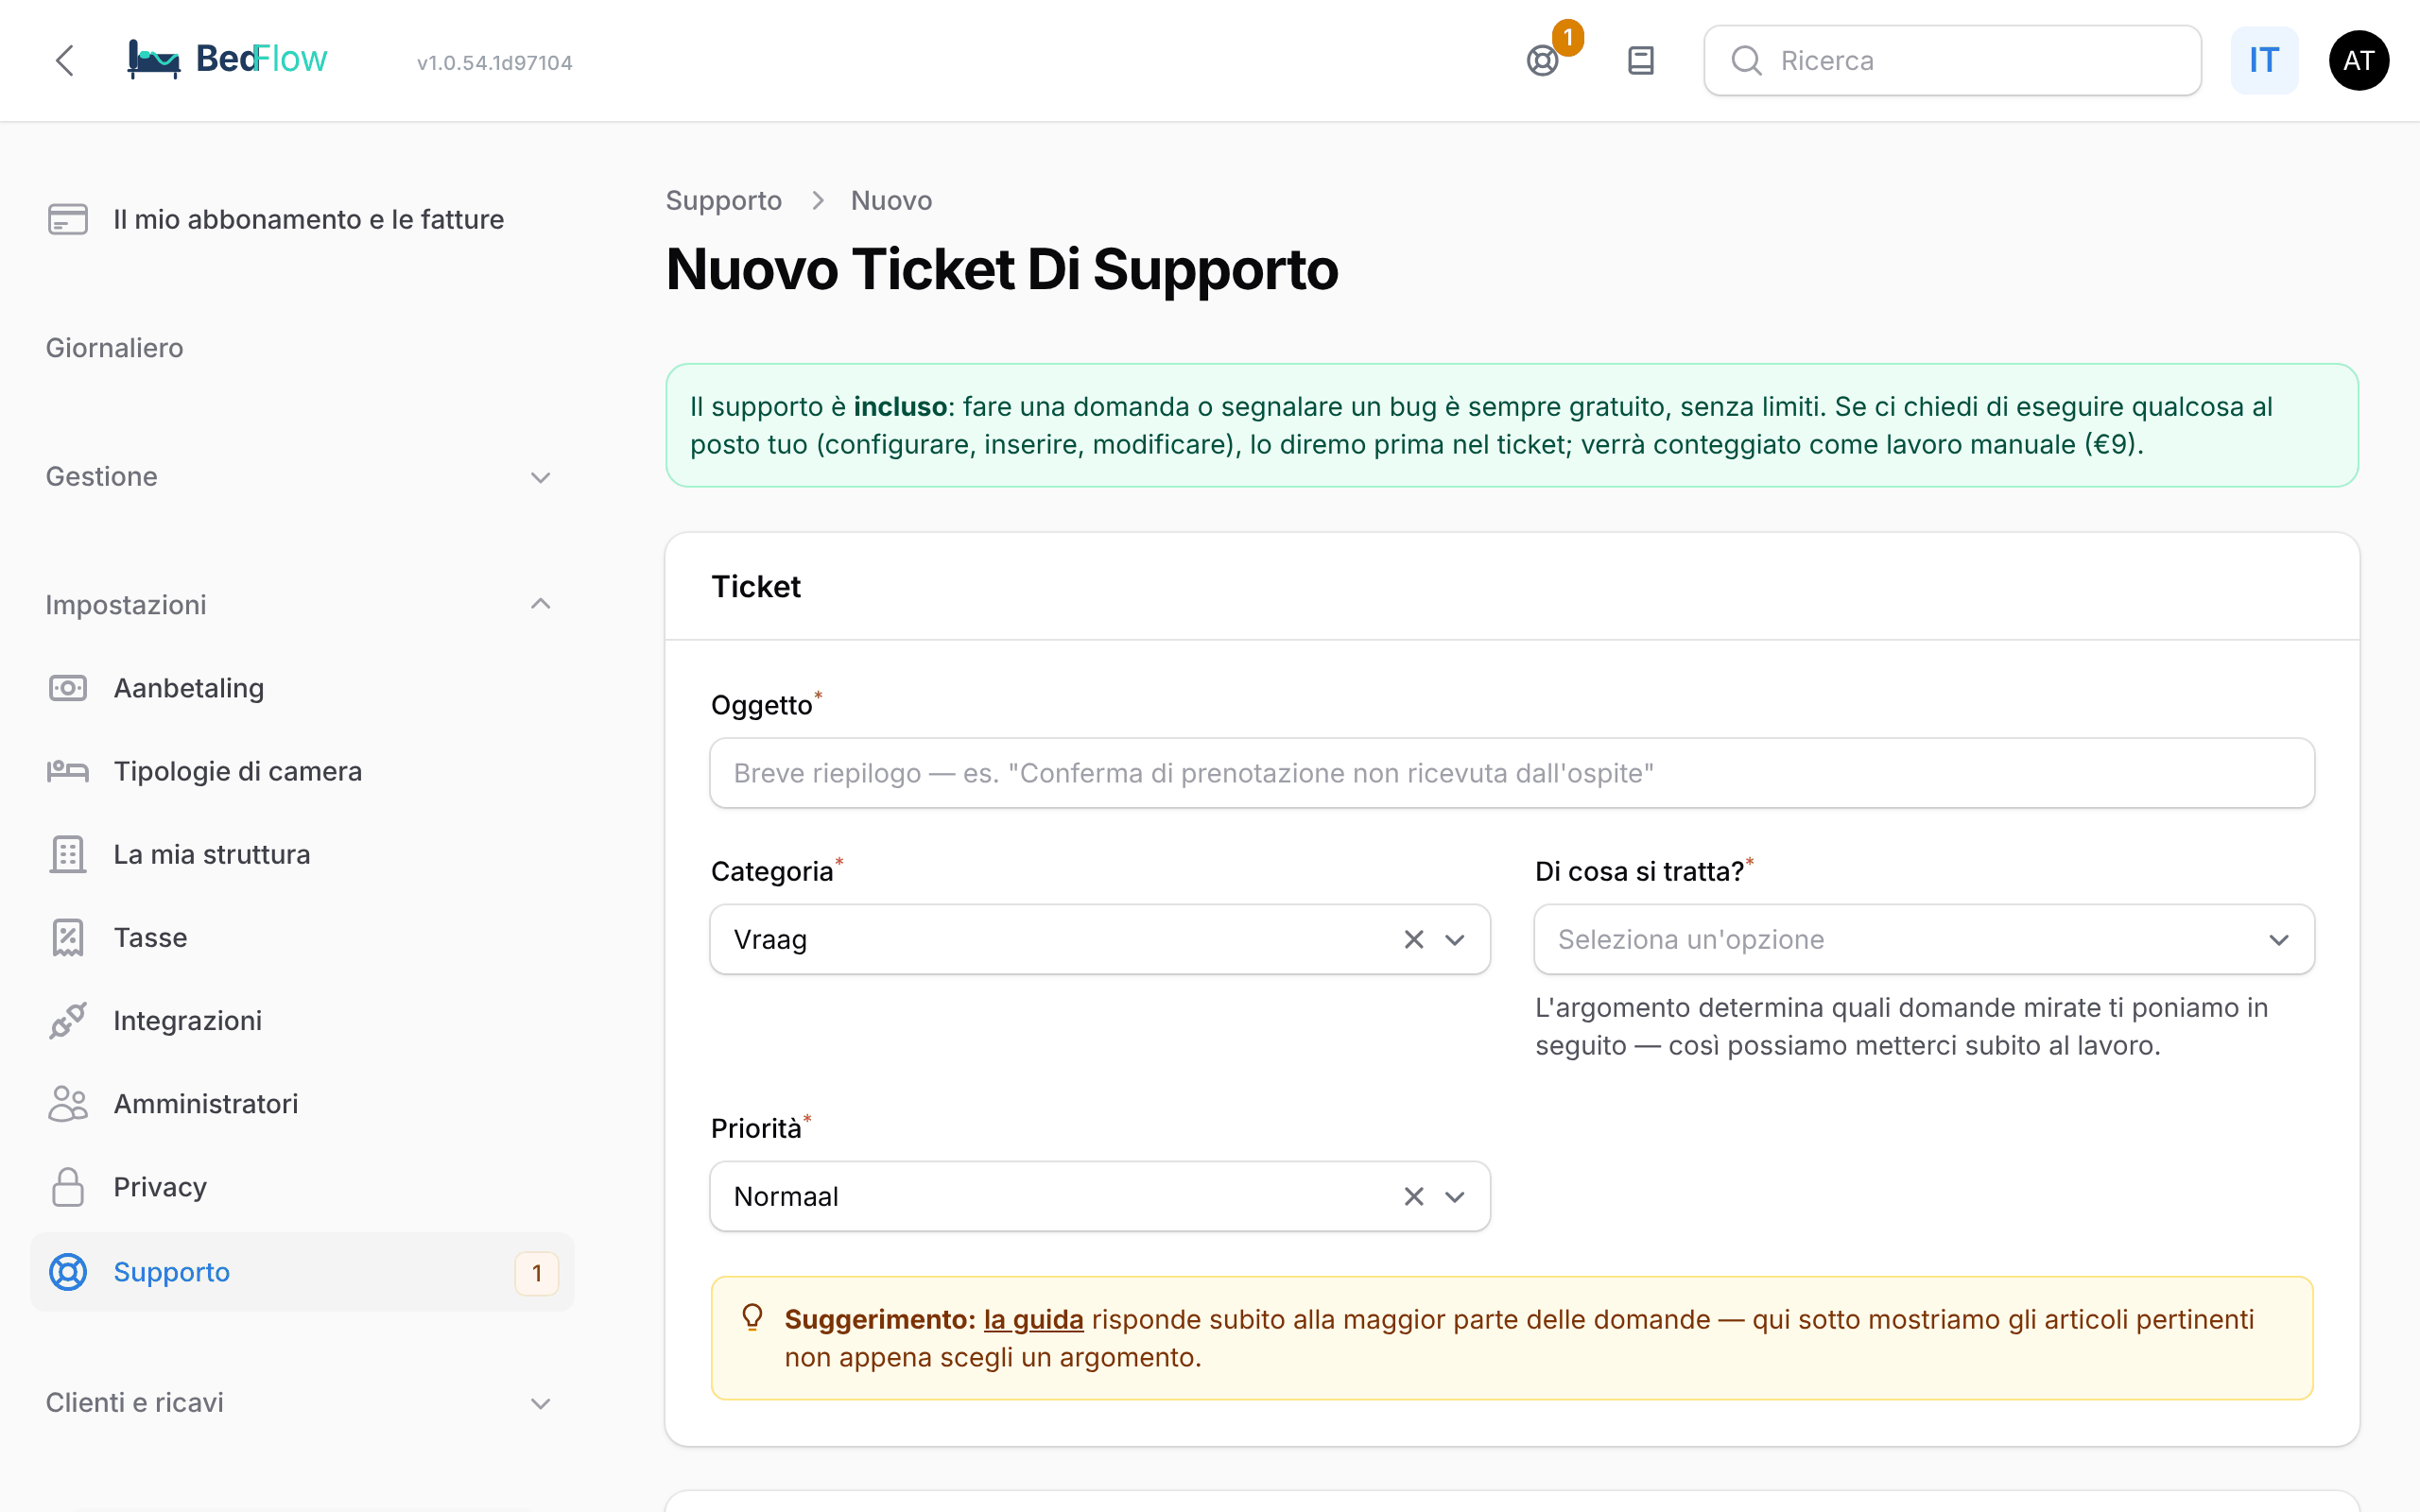The image size is (2420, 1512).
Task: Click the Integrazioni plug icon
Action: (x=68, y=1020)
